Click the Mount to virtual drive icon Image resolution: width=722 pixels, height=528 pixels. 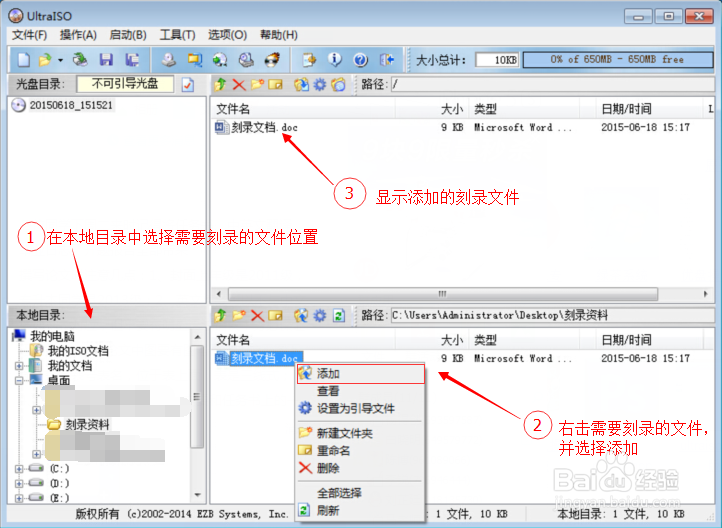click(x=246, y=60)
